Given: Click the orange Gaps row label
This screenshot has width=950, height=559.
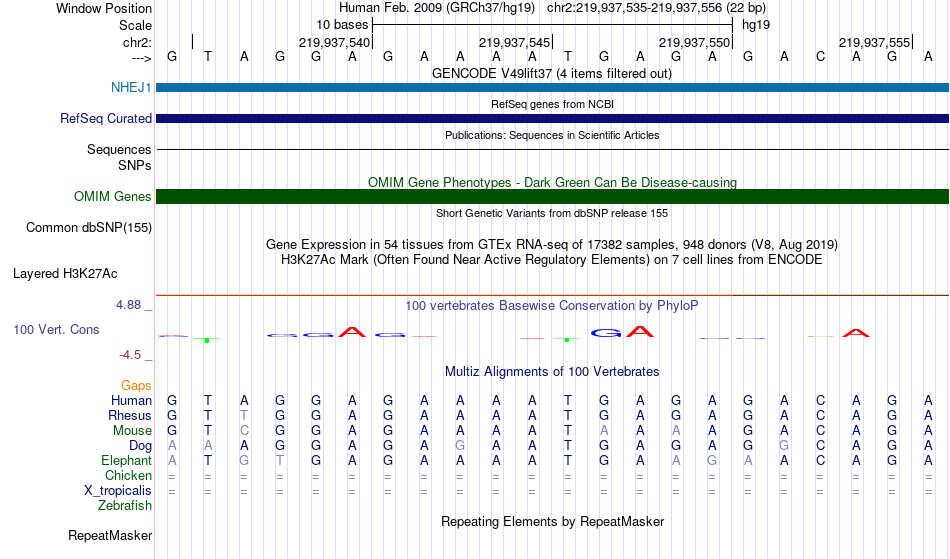Looking at the screenshot, I should click(136, 386).
